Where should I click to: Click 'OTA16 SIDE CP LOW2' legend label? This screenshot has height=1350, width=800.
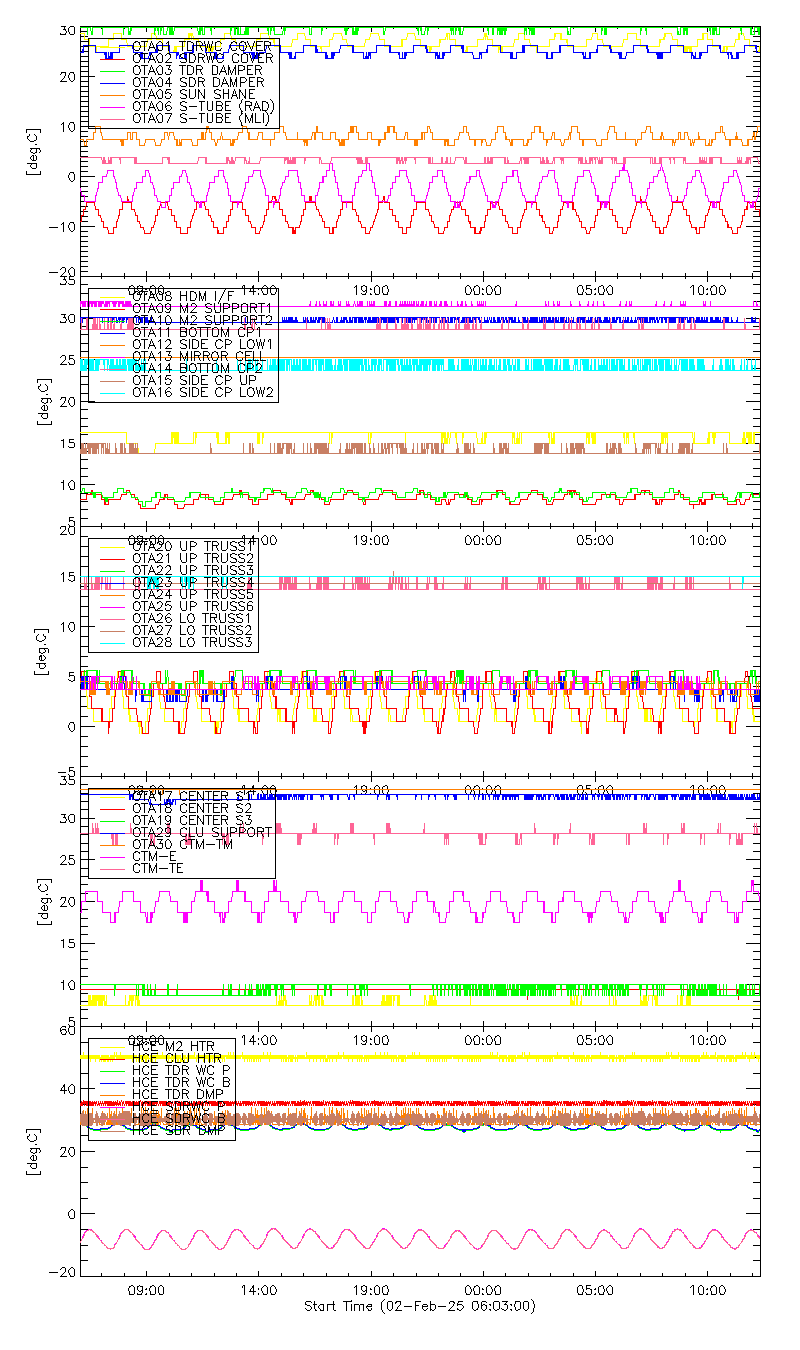tap(203, 391)
